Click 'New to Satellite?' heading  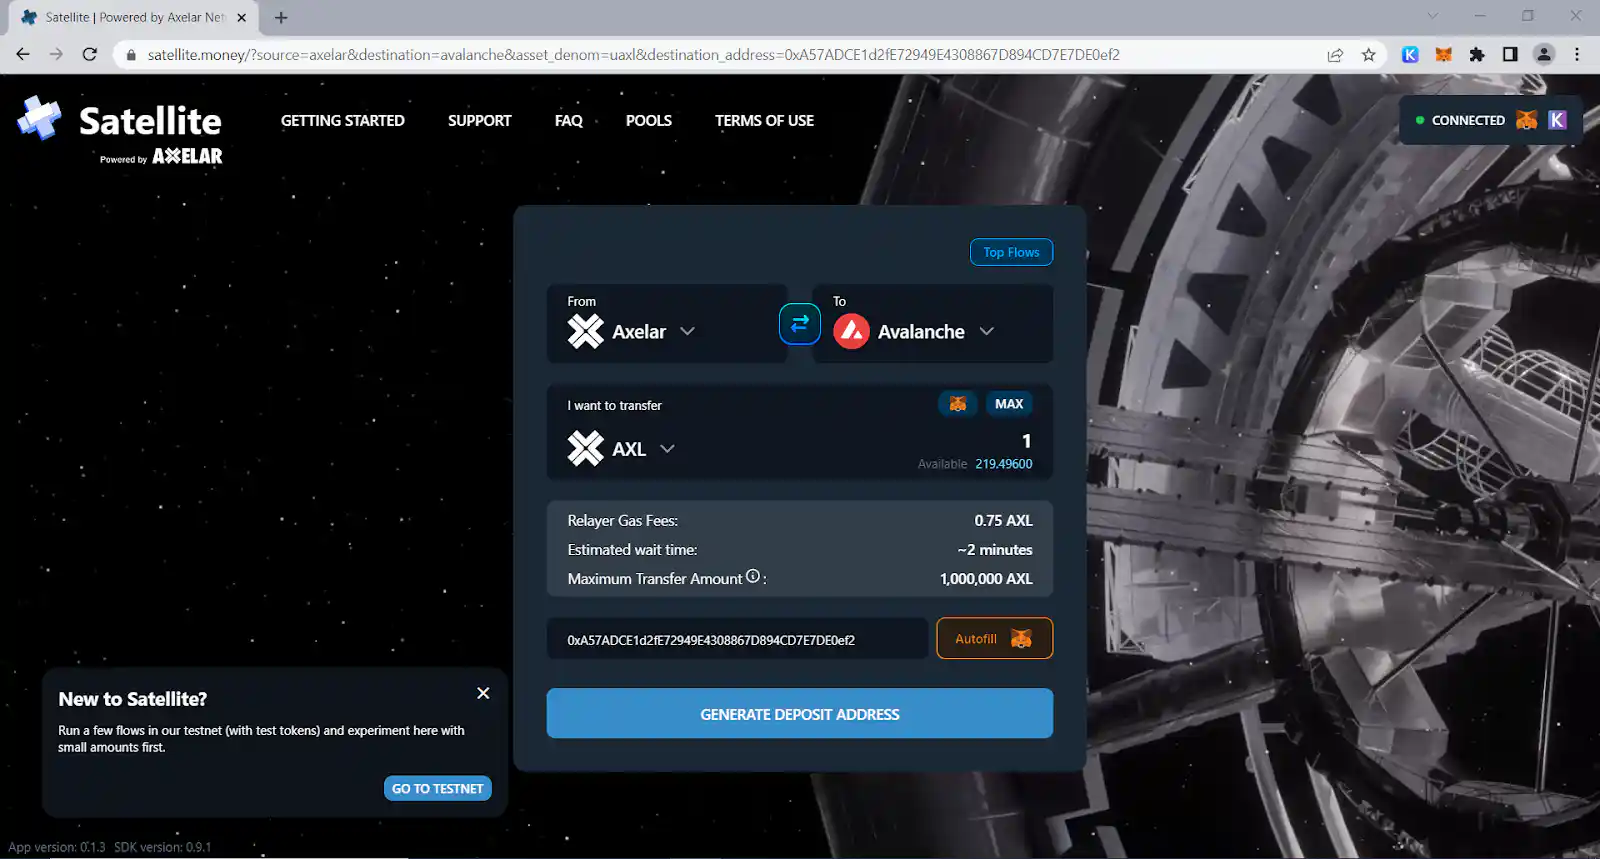[x=133, y=699]
